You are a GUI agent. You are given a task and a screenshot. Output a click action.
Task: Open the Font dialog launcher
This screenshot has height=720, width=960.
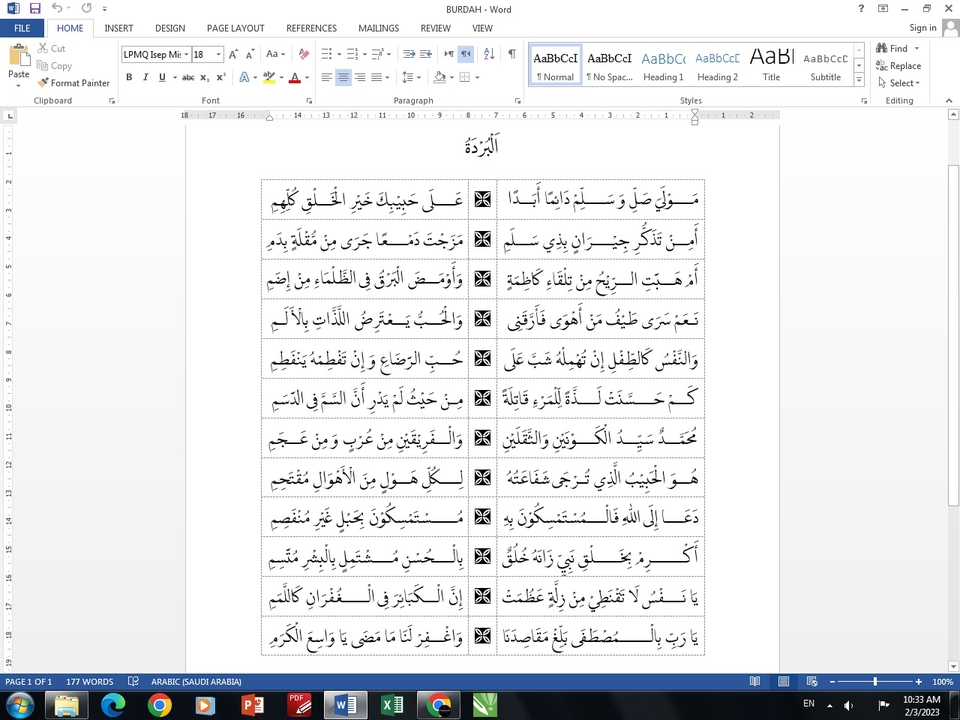[309, 100]
